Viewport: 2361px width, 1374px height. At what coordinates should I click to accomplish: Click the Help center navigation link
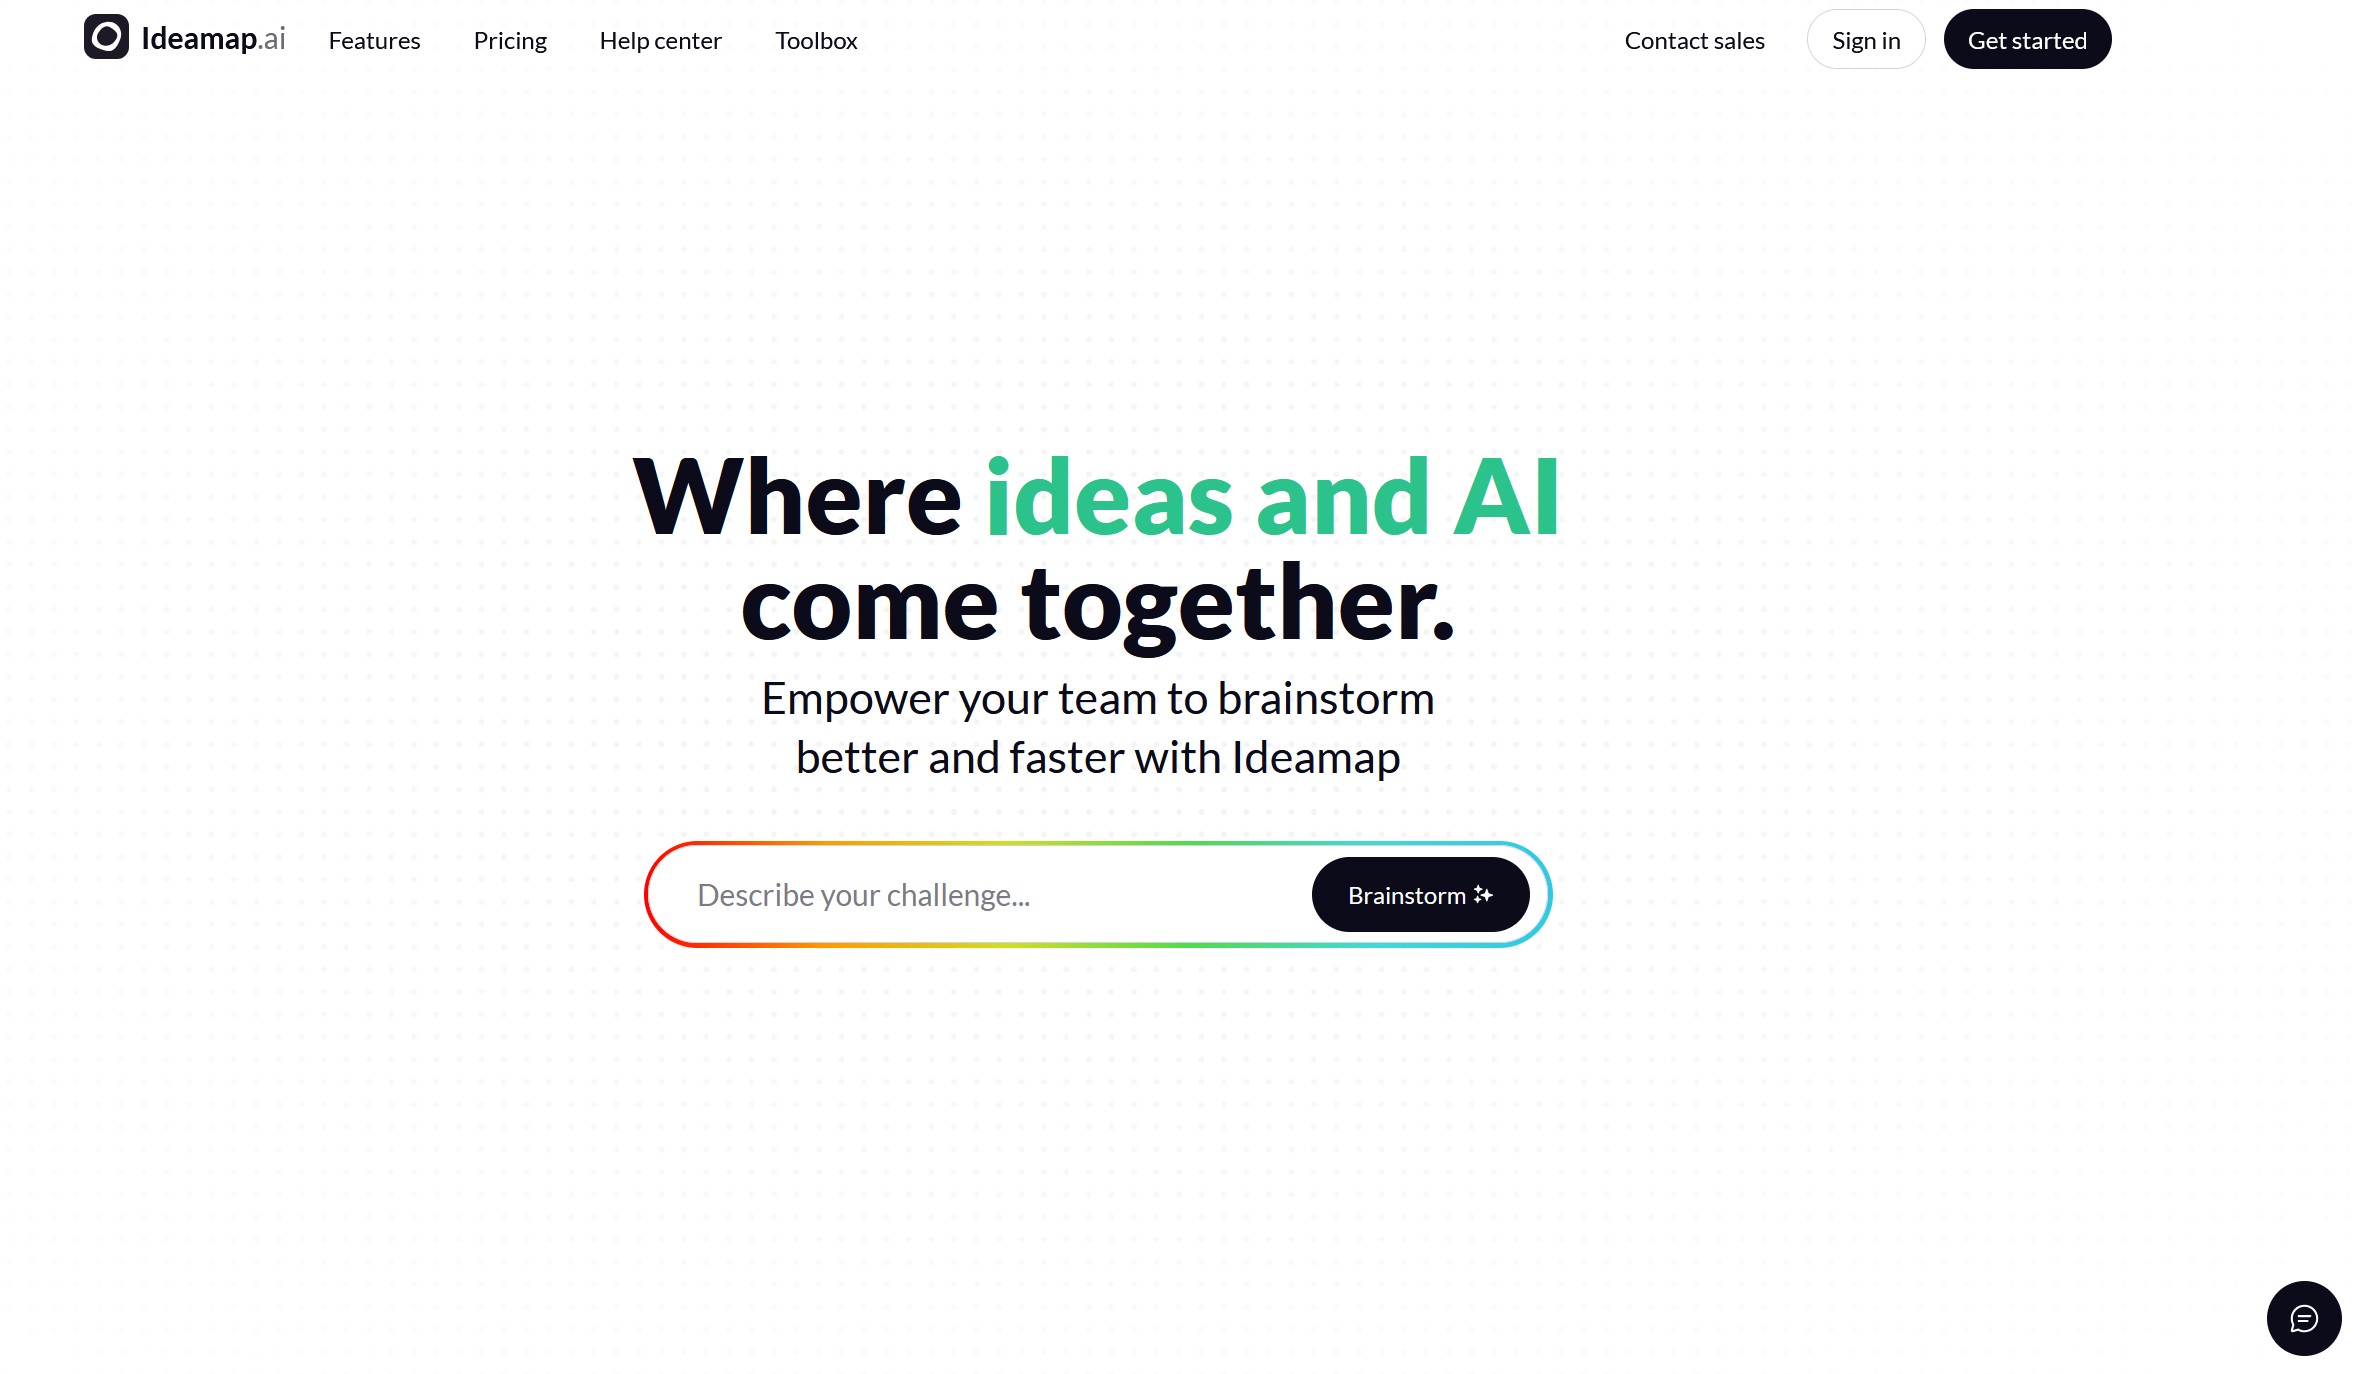pos(661,39)
